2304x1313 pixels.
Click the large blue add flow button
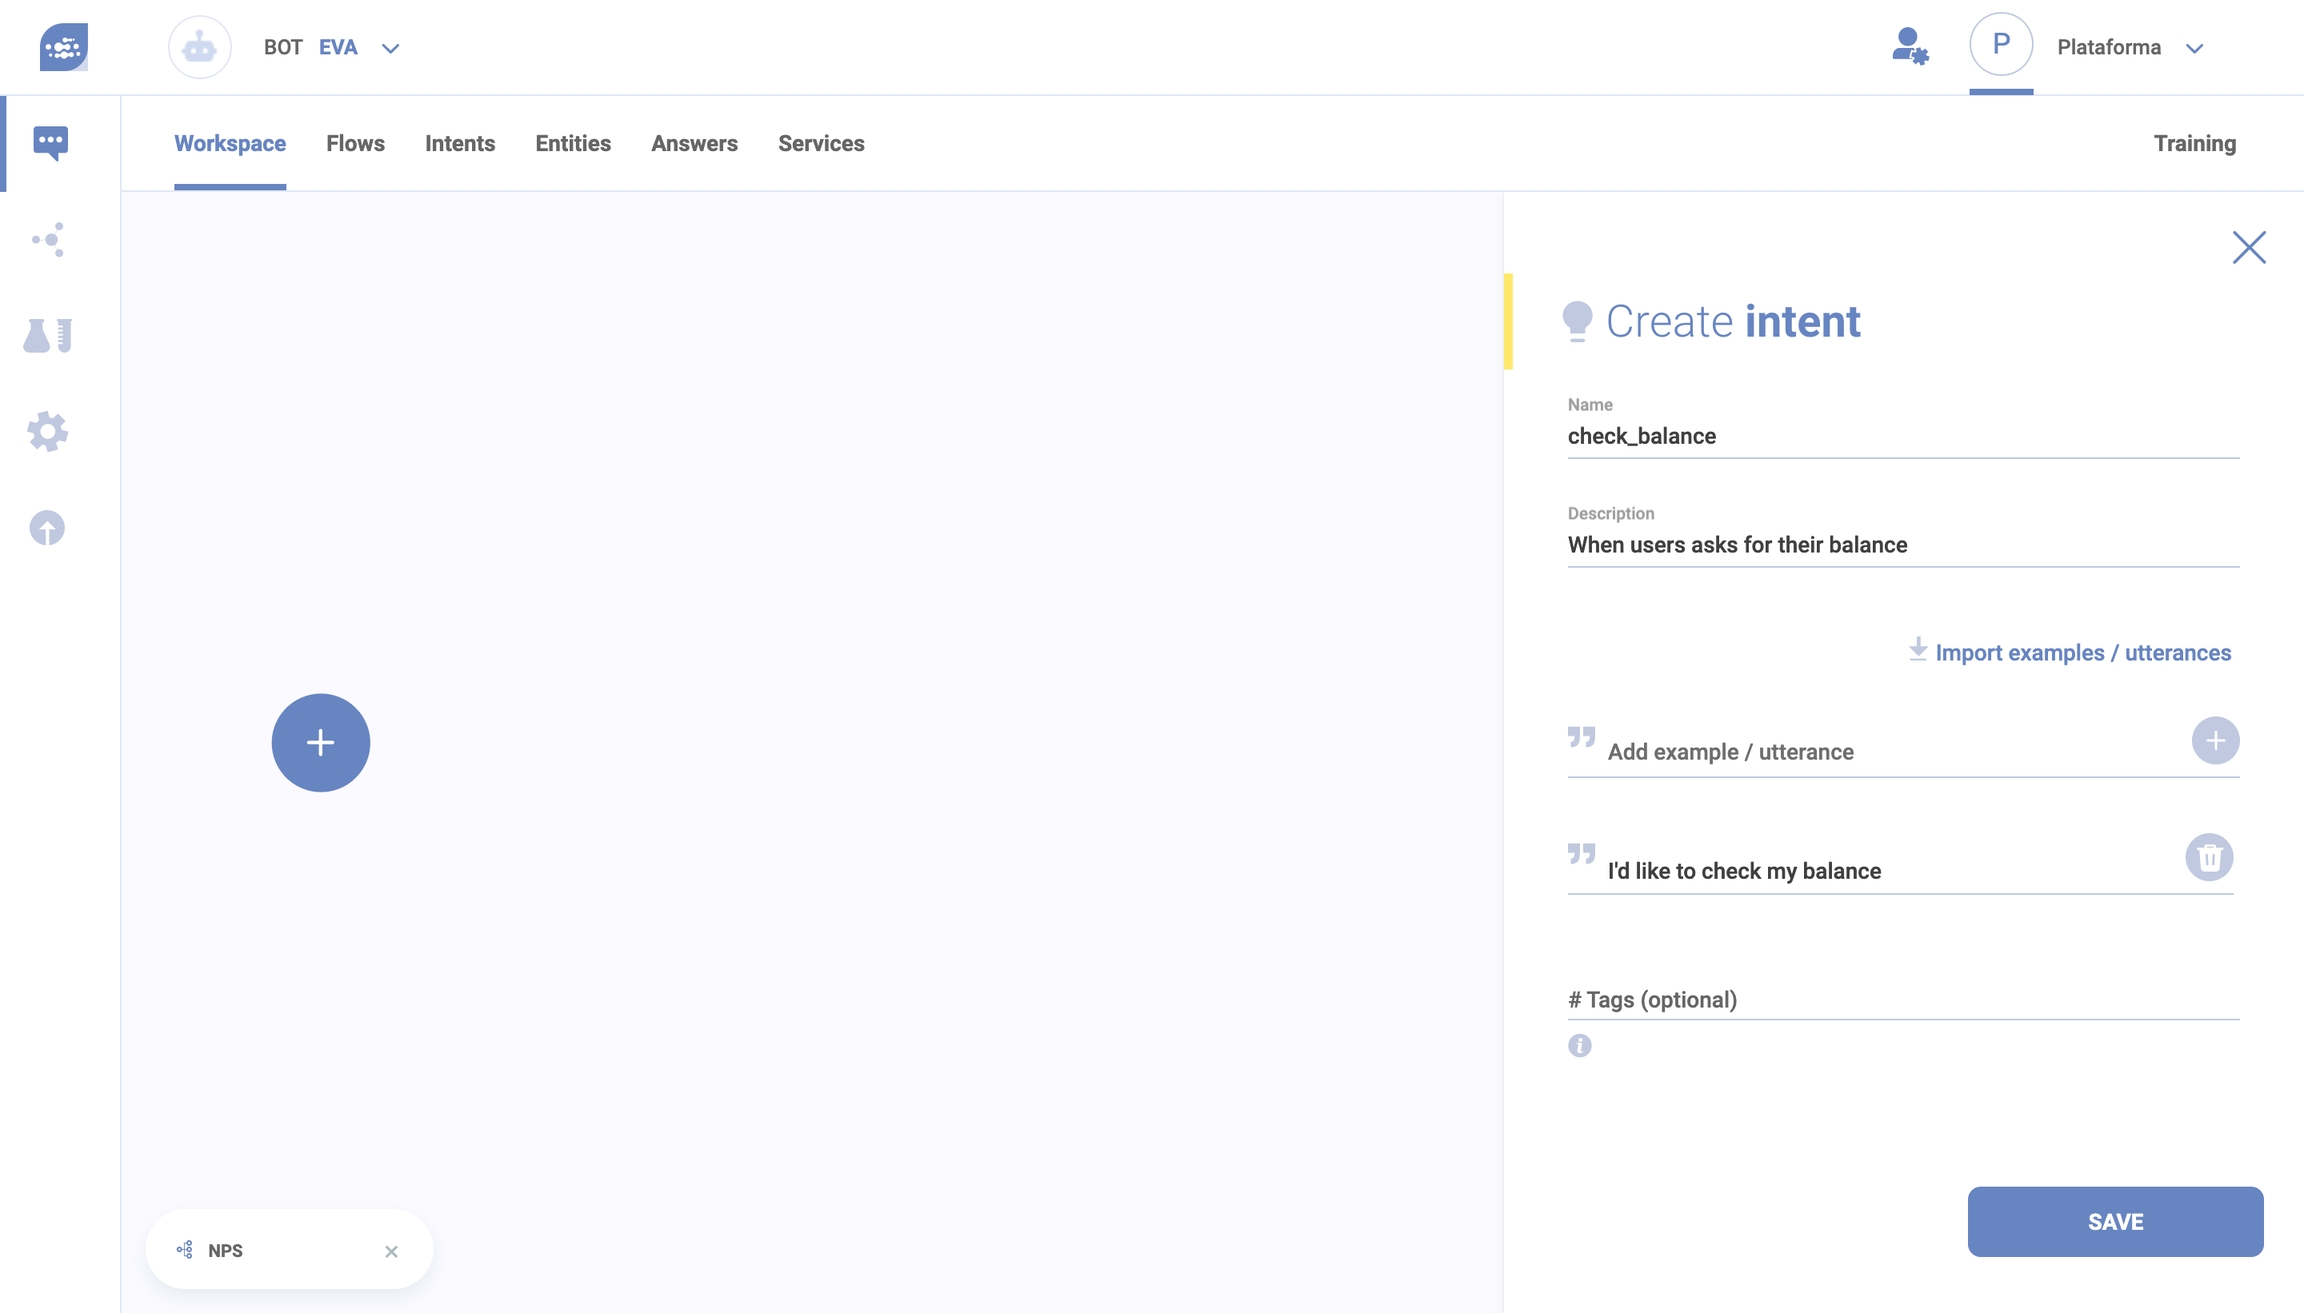coord(320,742)
